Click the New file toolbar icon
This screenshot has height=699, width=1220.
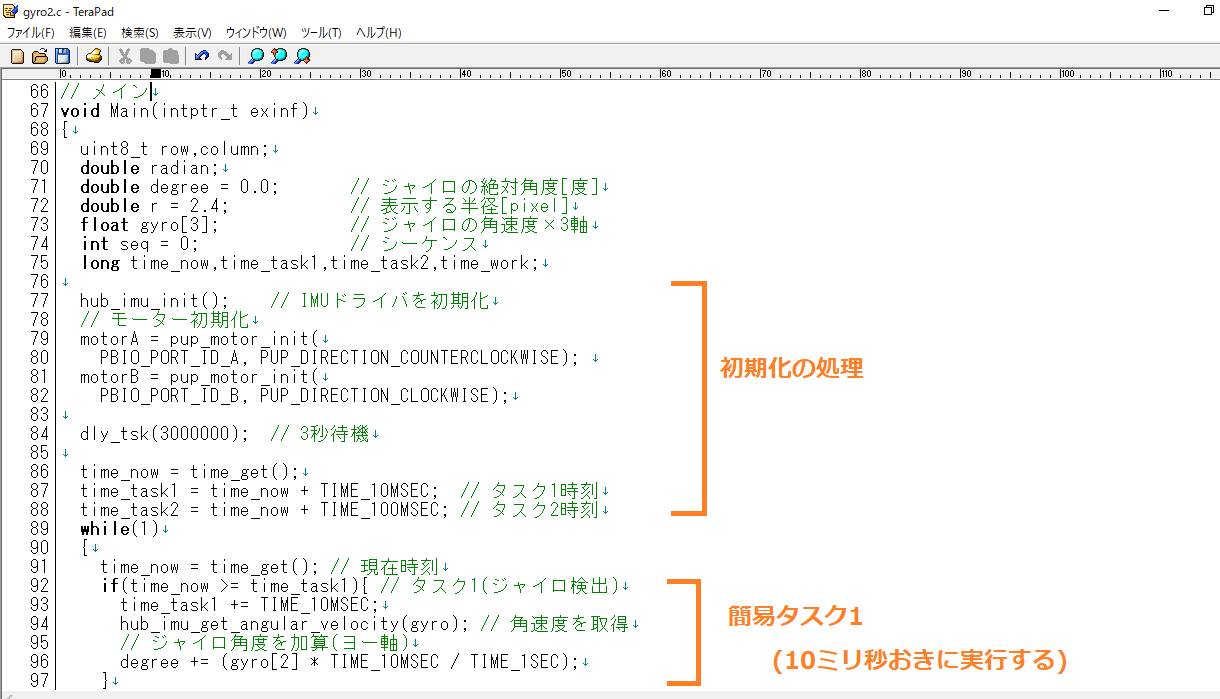click(x=17, y=56)
